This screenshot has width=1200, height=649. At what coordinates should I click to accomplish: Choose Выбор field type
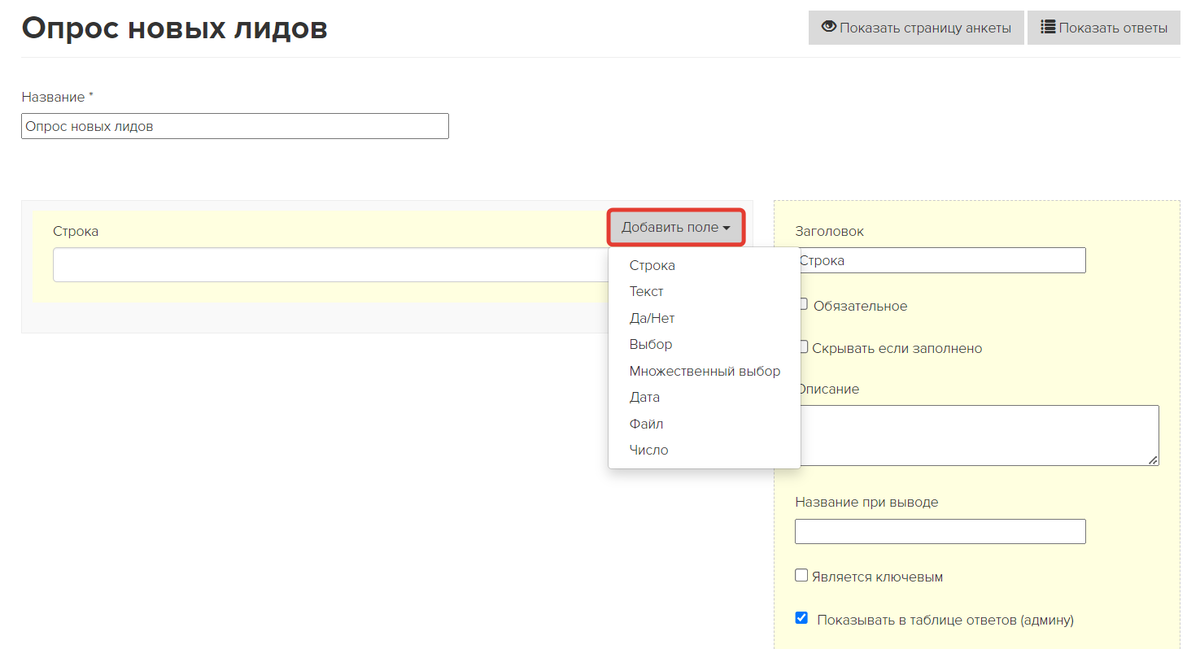651,344
